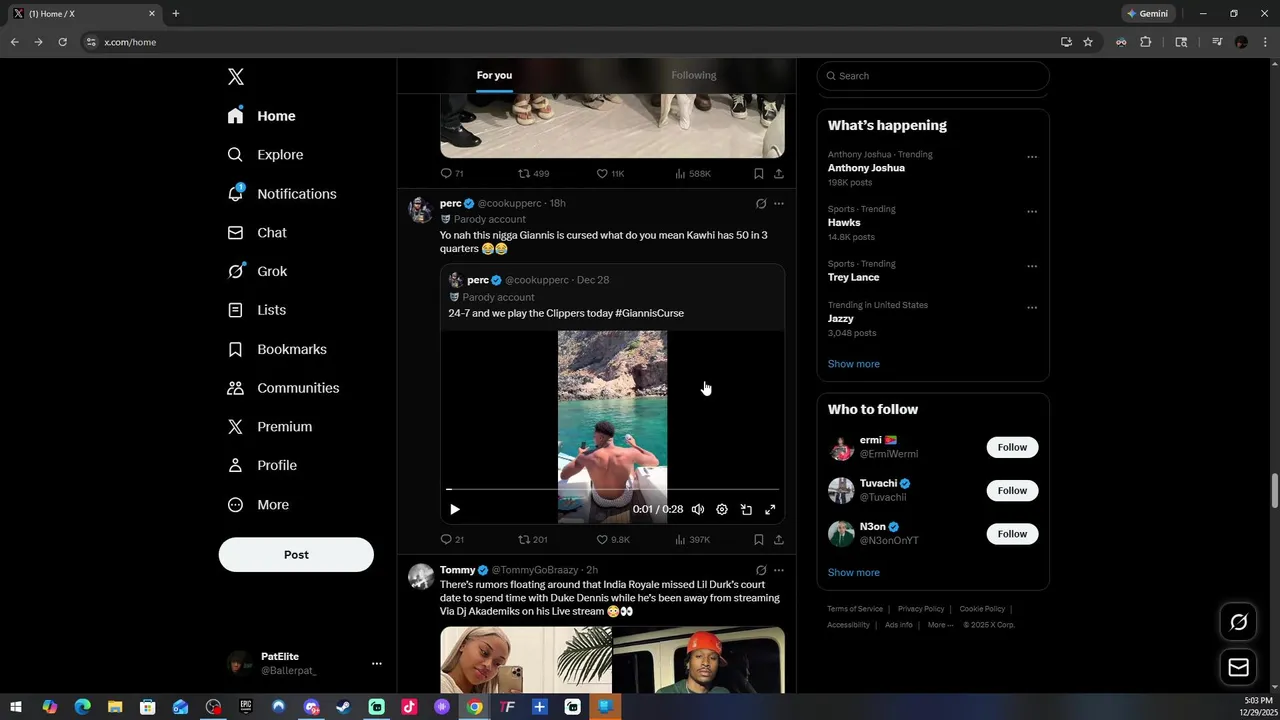Seek using the video progress bar
The height and width of the screenshot is (720, 1280).
click(612, 489)
